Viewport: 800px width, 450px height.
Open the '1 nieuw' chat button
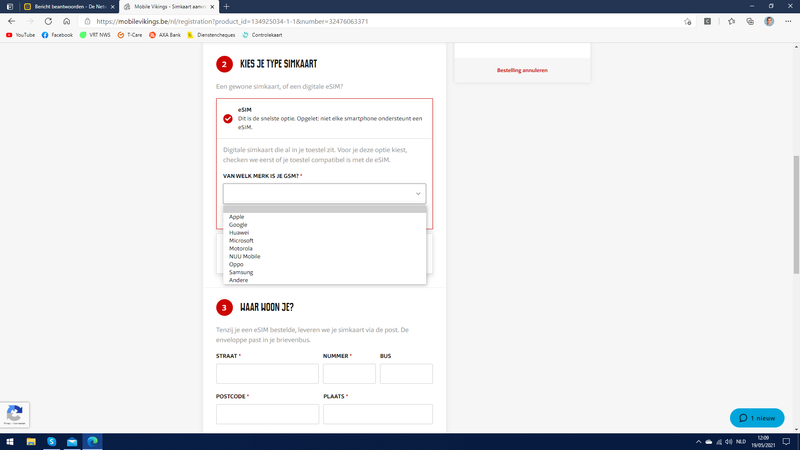click(x=757, y=418)
